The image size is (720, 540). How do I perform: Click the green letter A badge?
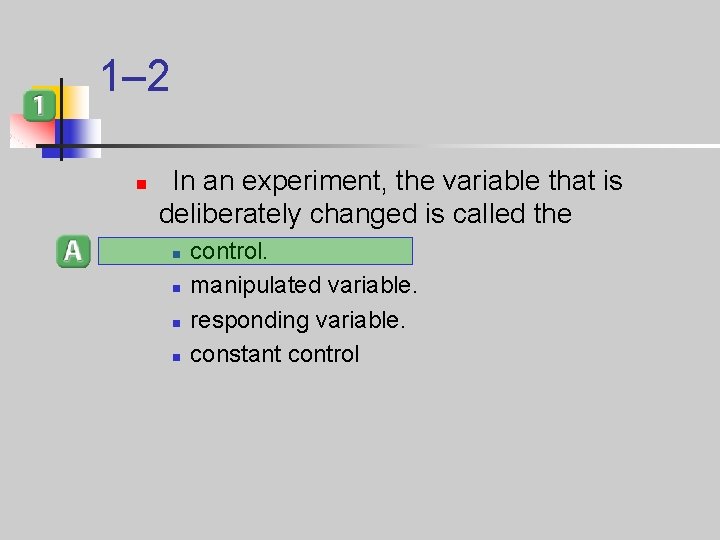(x=73, y=251)
